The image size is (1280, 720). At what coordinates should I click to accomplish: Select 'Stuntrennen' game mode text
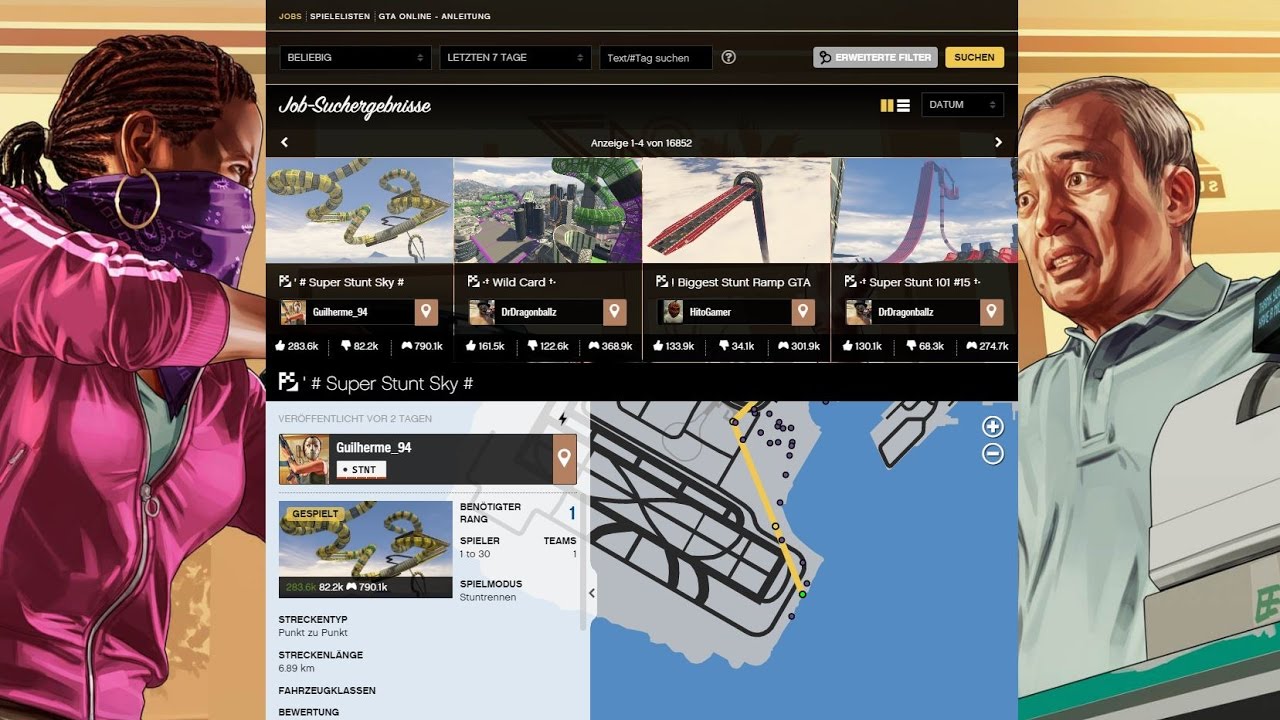[x=488, y=597]
